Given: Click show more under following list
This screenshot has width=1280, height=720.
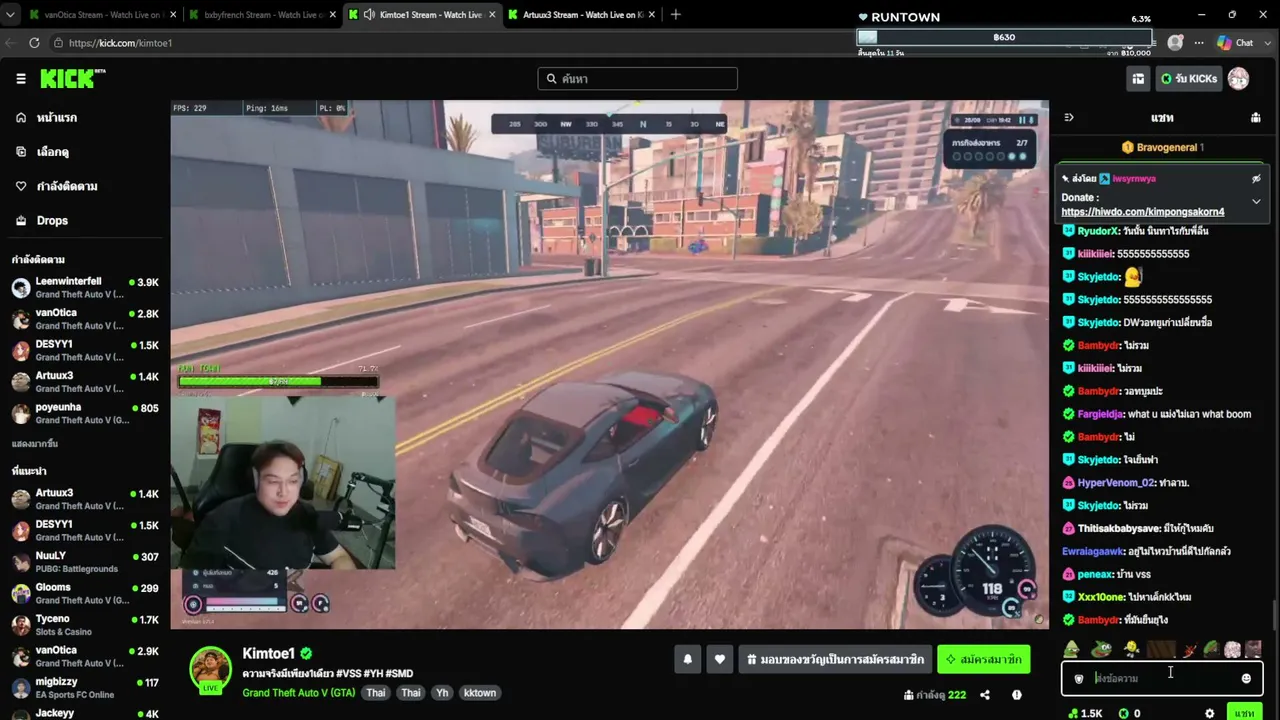Looking at the screenshot, I should (35, 443).
